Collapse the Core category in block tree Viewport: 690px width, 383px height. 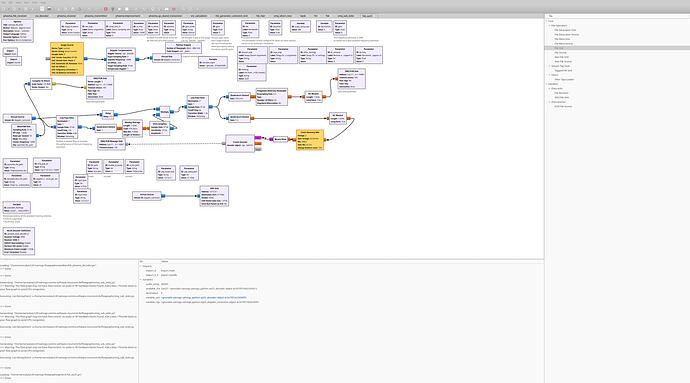tap(547, 21)
